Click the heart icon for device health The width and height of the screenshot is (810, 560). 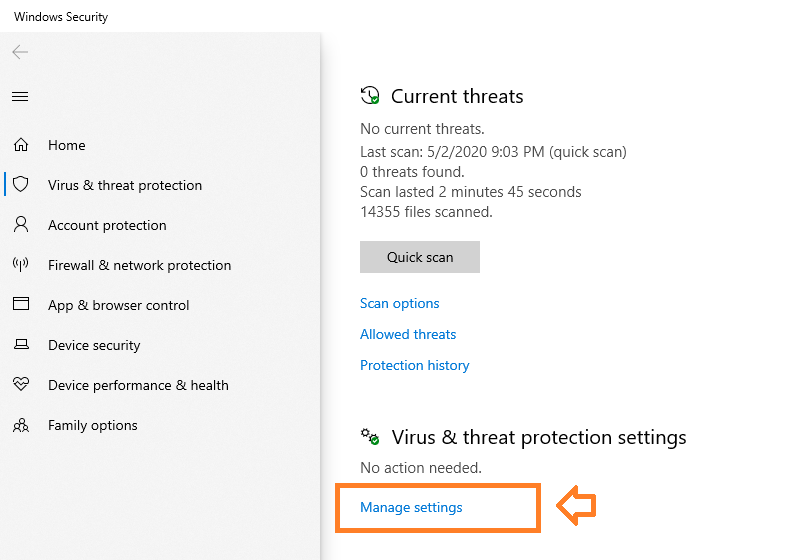(21, 384)
